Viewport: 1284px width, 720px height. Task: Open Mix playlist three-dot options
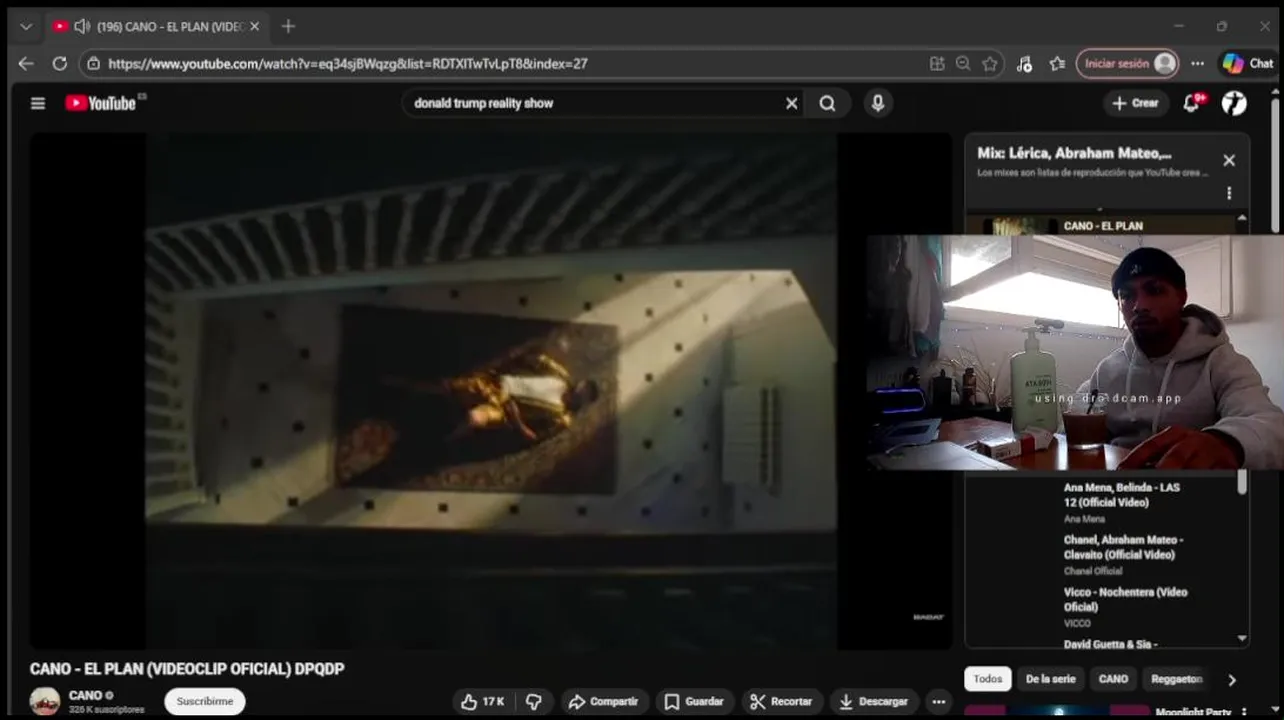(1229, 193)
